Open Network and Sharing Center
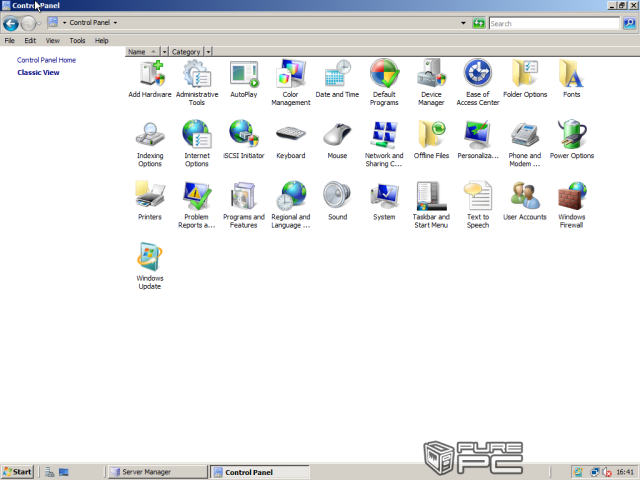Image resolution: width=640 pixels, height=480 pixels. [384, 144]
